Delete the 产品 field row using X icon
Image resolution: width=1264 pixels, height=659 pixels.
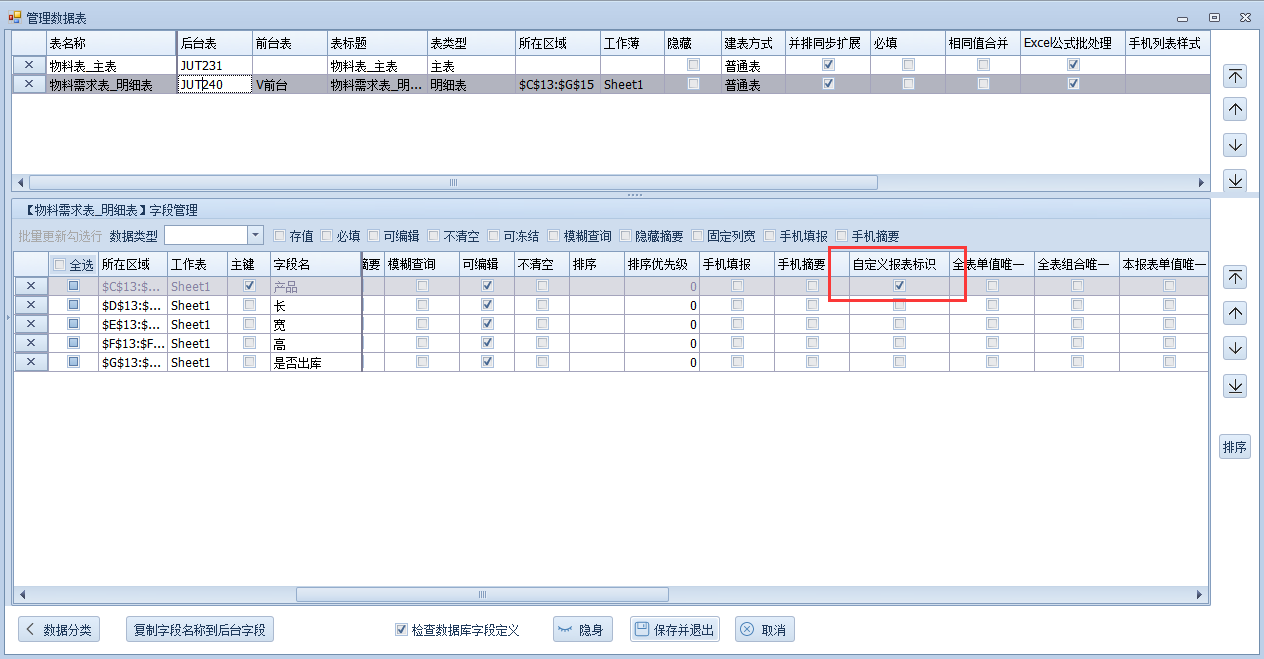pyautogui.click(x=31, y=286)
